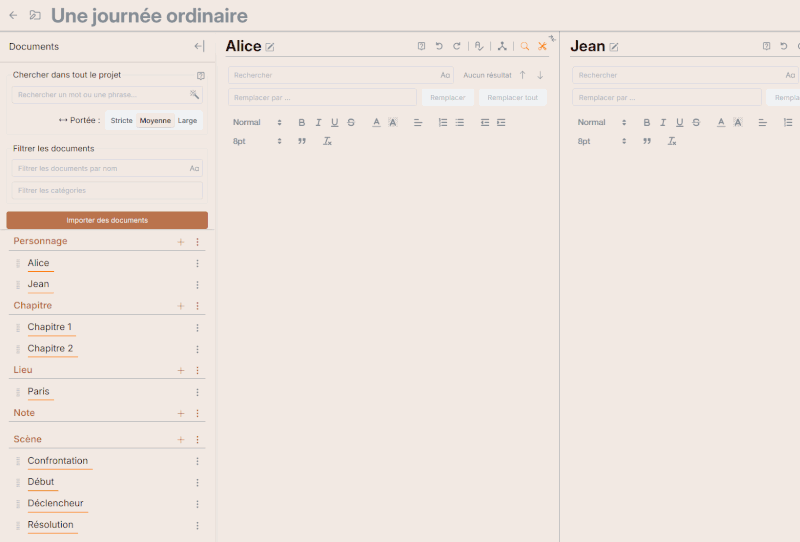This screenshot has width=800, height=542.
Task: Click rename pencil icon beside Alice title
Action: (x=270, y=47)
